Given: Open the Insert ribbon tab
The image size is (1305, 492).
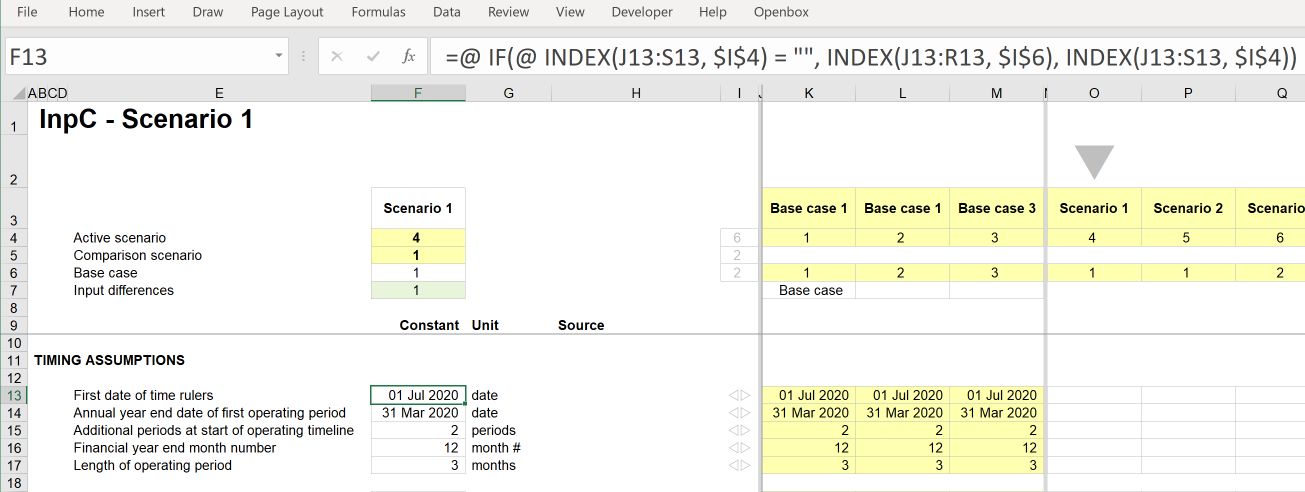Looking at the screenshot, I should tap(149, 12).
